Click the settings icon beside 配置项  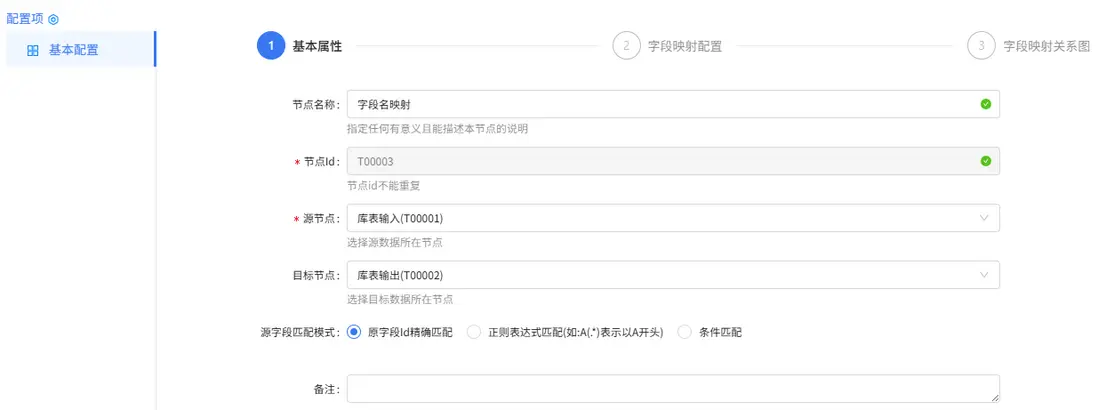(x=54, y=19)
